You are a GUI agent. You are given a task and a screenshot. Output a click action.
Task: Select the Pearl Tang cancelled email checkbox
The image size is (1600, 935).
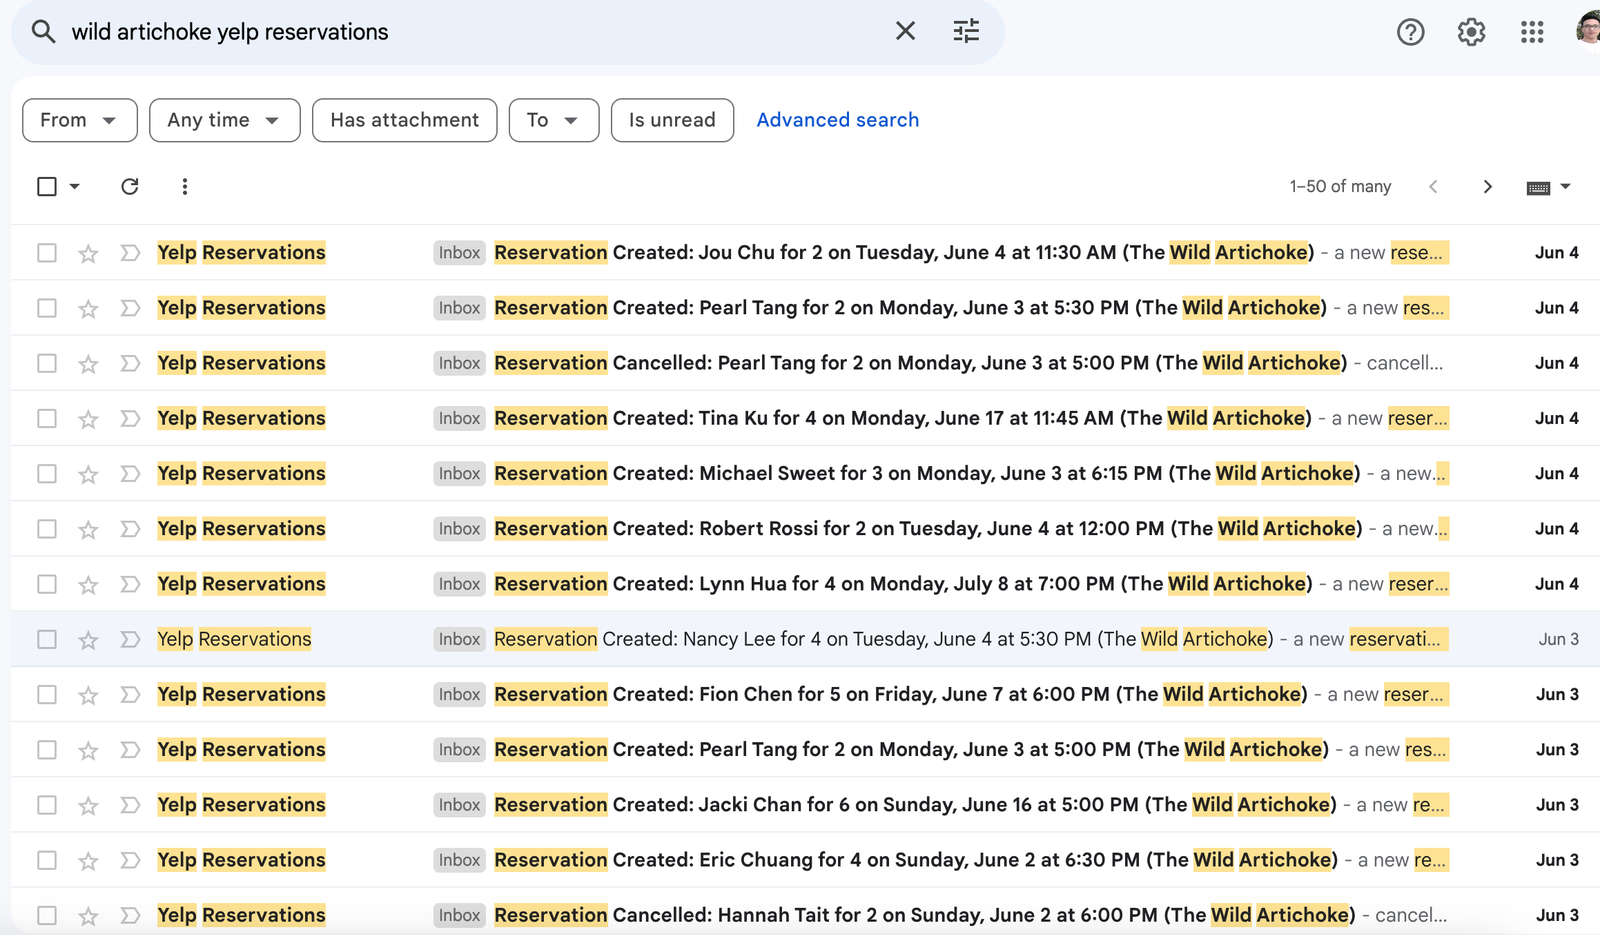point(47,363)
